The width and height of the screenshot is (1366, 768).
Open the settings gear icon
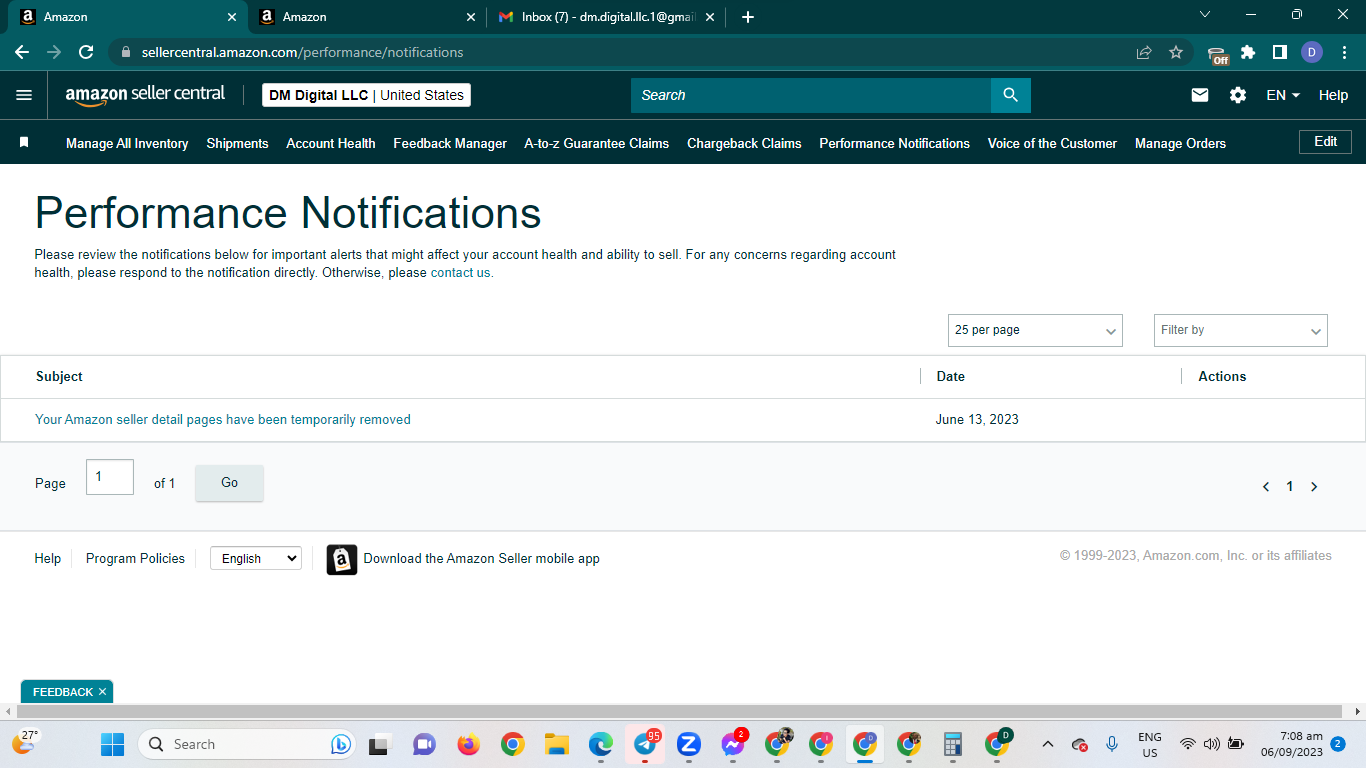coord(1238,95)
